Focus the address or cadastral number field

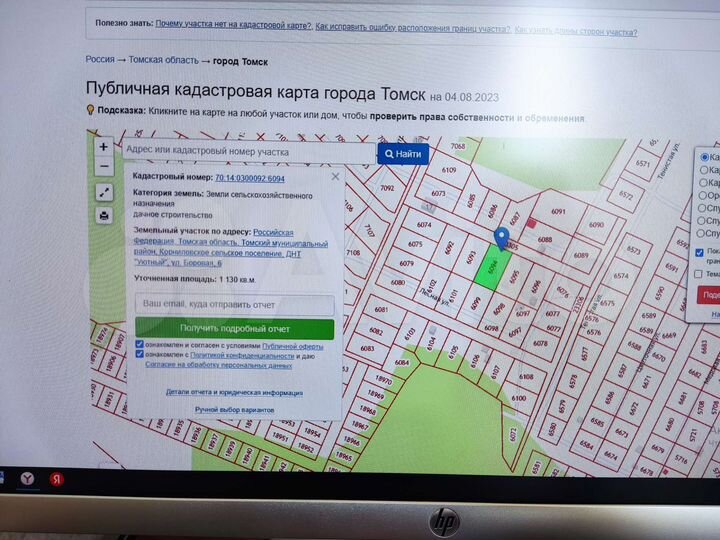[x=248, y=152]
